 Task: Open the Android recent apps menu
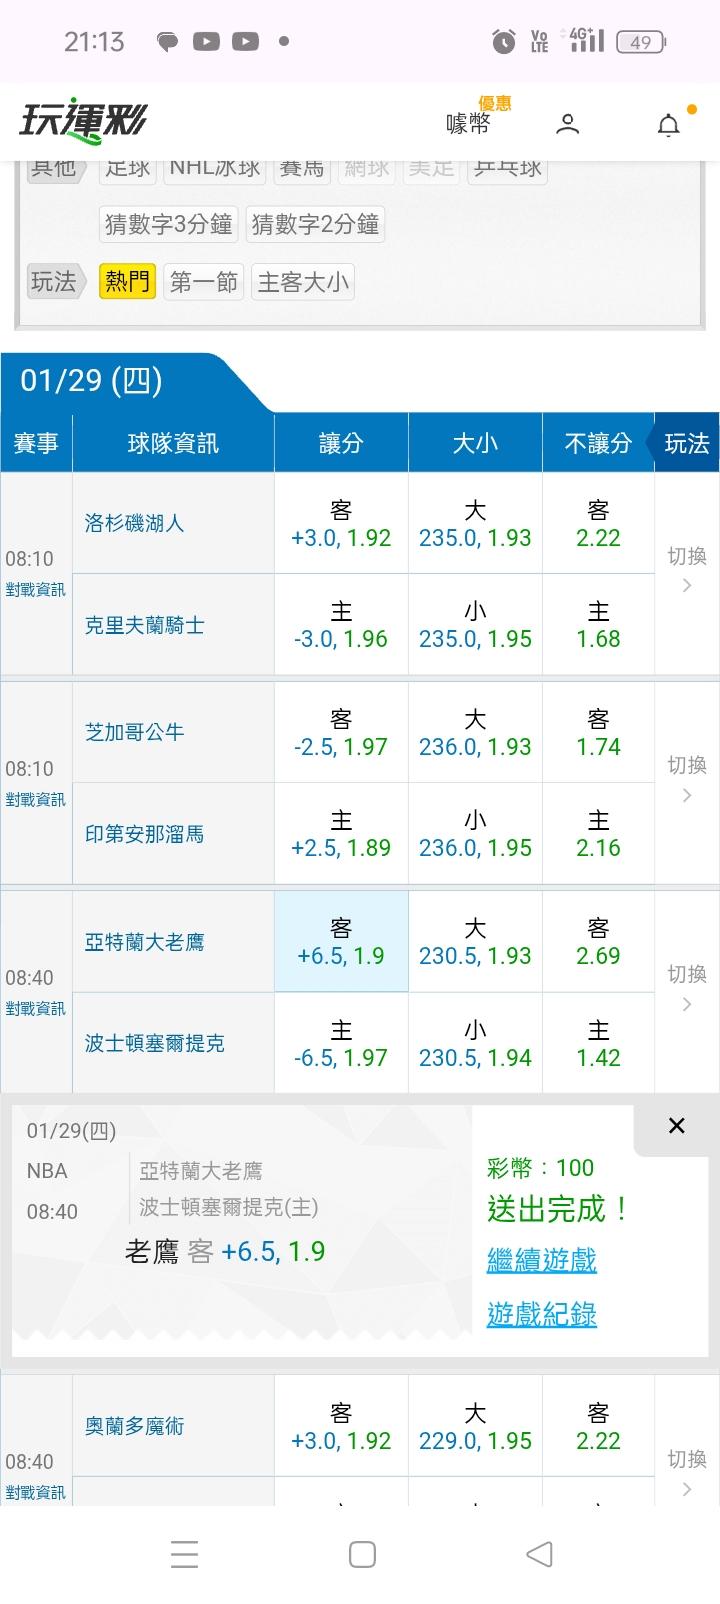[x=184, y=1554]
